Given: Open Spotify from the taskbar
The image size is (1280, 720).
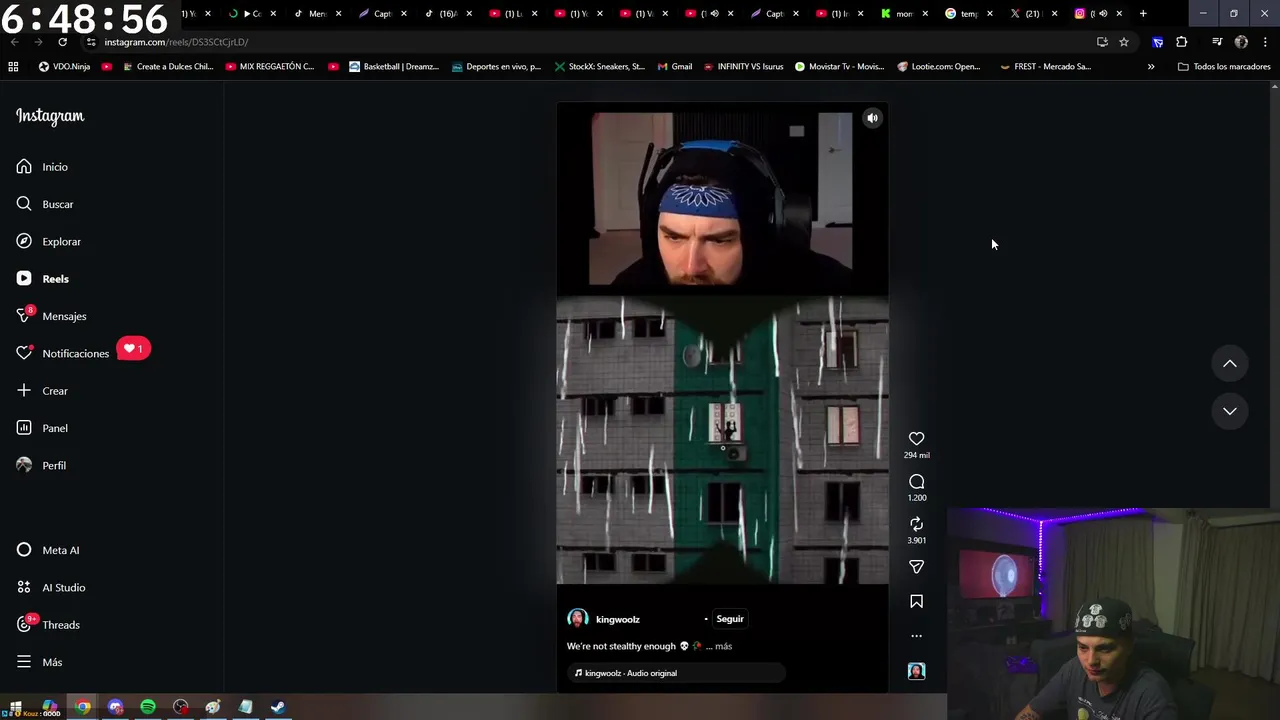Looking at the screenshot, I should point(148,708).
